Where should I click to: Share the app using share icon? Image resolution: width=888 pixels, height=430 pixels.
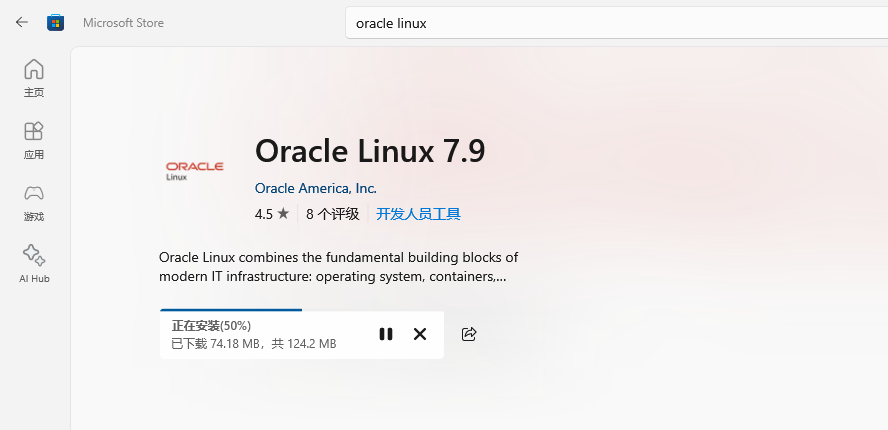click(469, 334)
